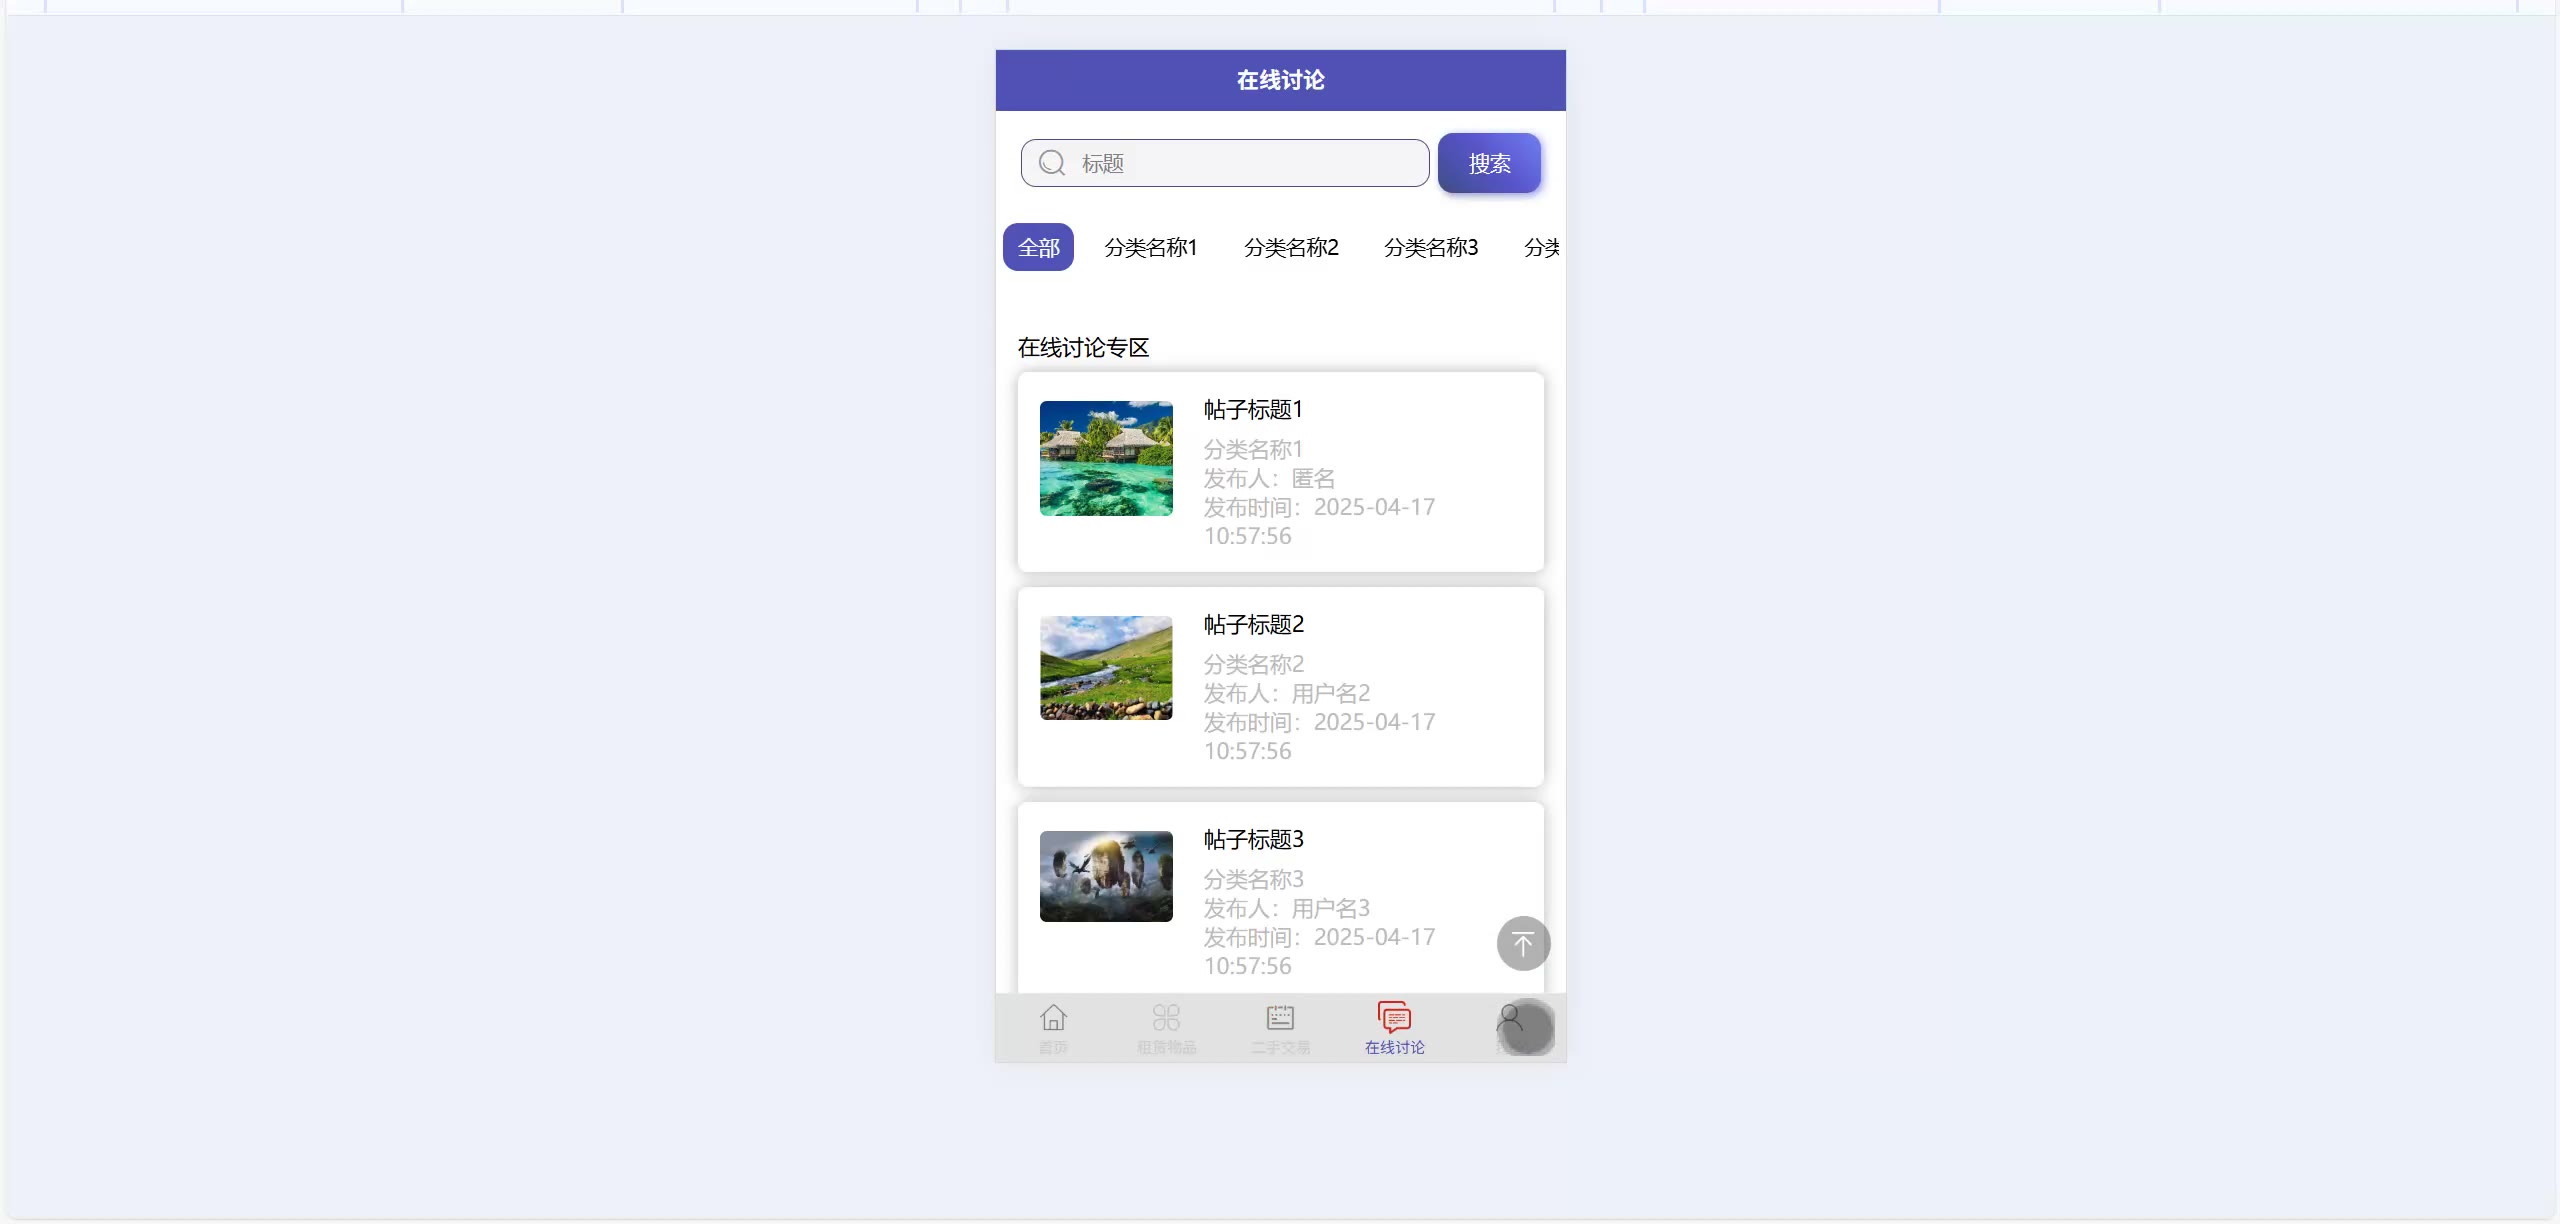Choose the 分类名称3 category tab
Image resolution: width=2560 pixels, height=1224 pixels.
tap(1430, 247)
